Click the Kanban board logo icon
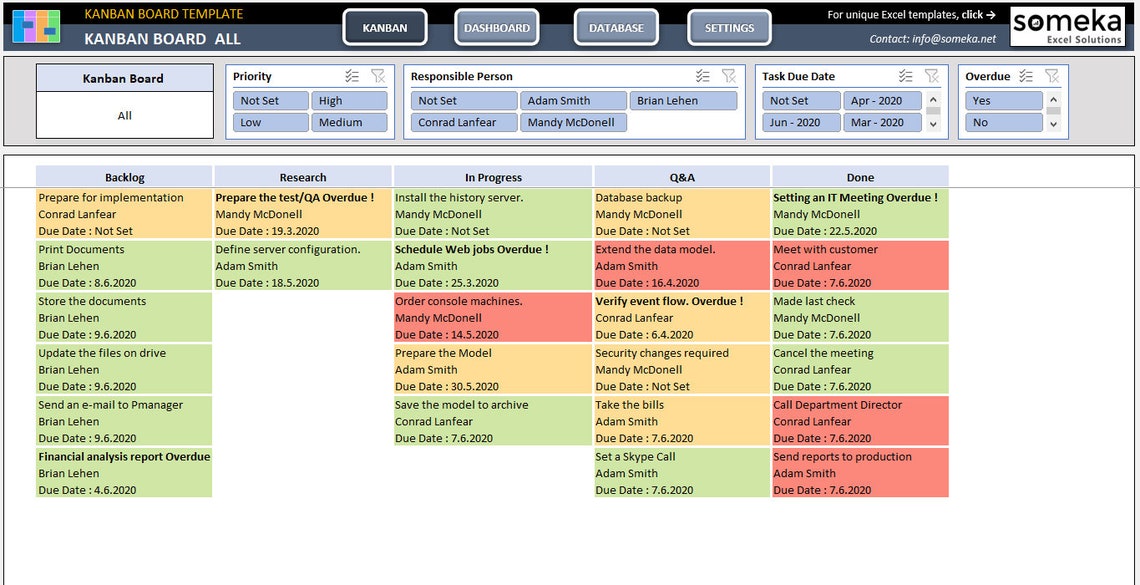 click(x=36, y=26)
